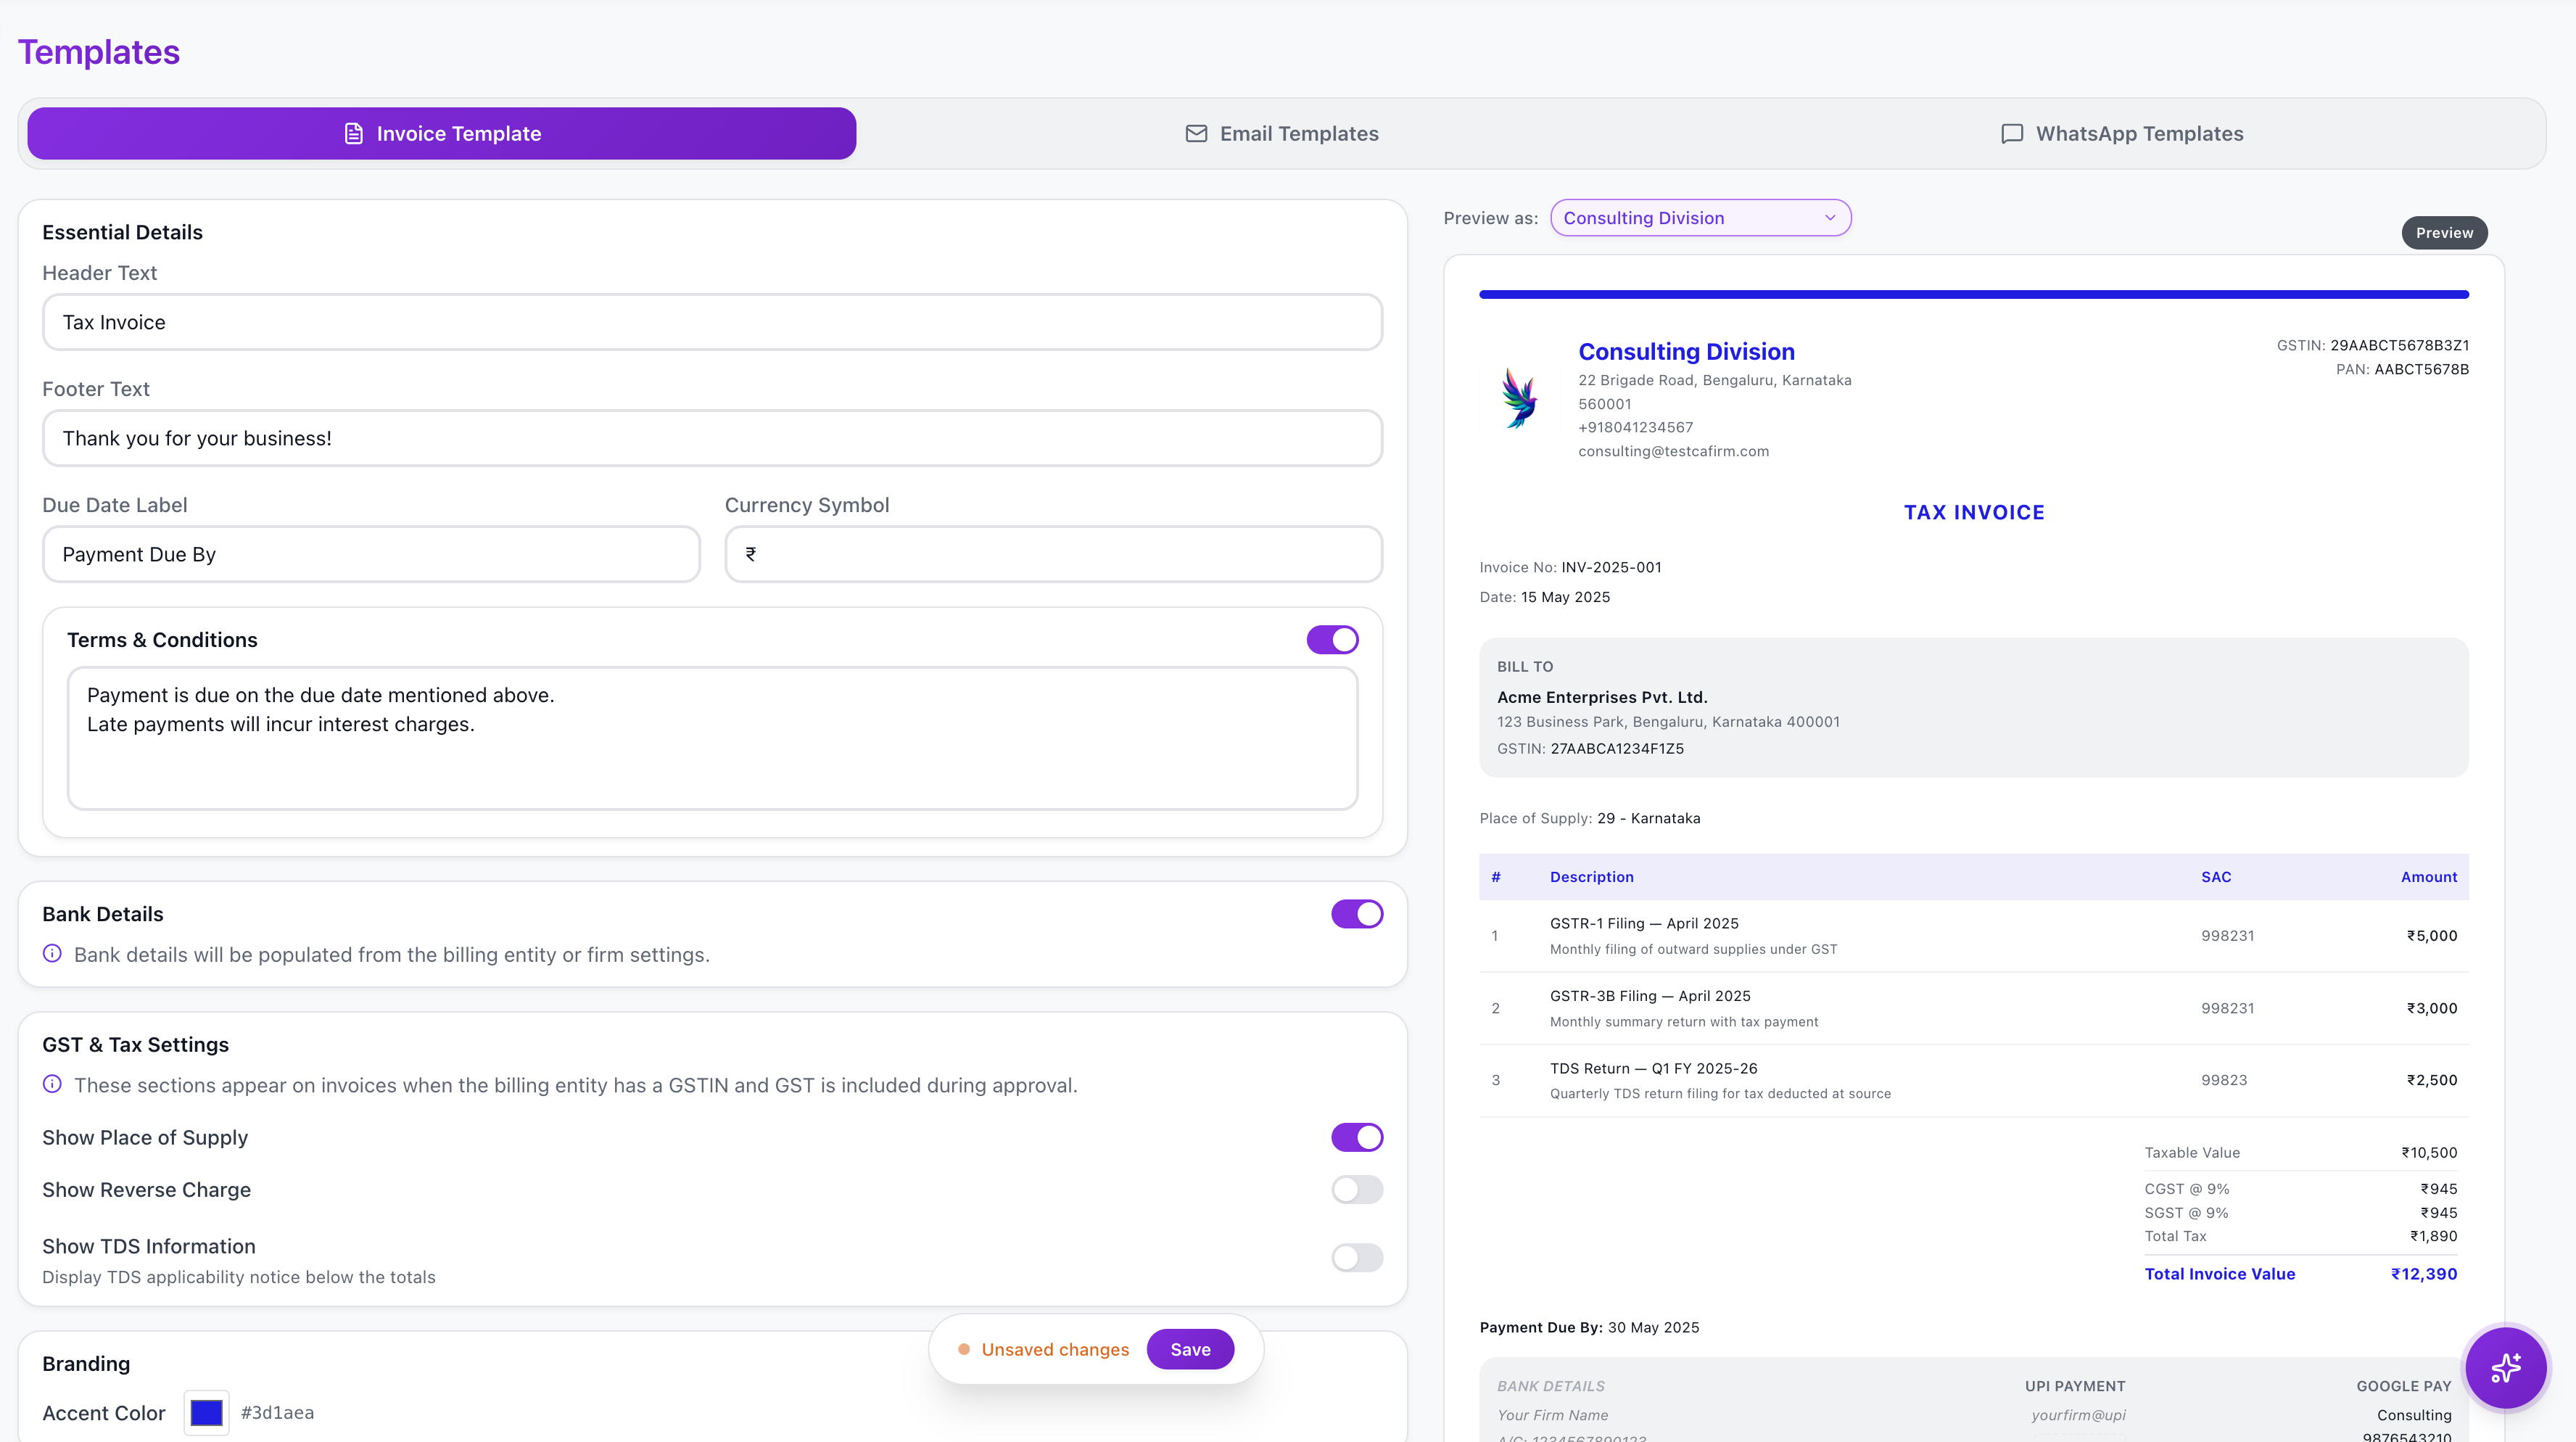Click the GSTIN 29AABCT5678B3Z1 value
Viewport: 2576px width, 1442px height.
(2399, 345)
